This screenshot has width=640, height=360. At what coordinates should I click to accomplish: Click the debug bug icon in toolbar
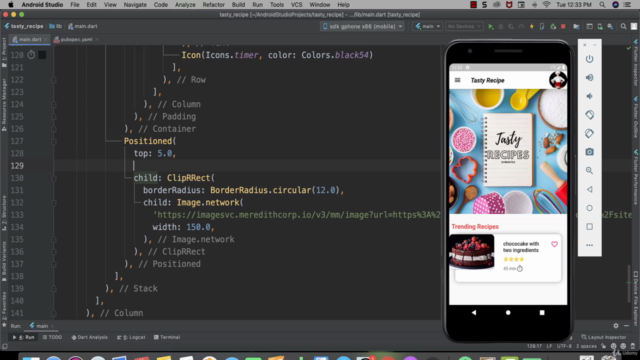pyautogui.click(x=501, y=27)
